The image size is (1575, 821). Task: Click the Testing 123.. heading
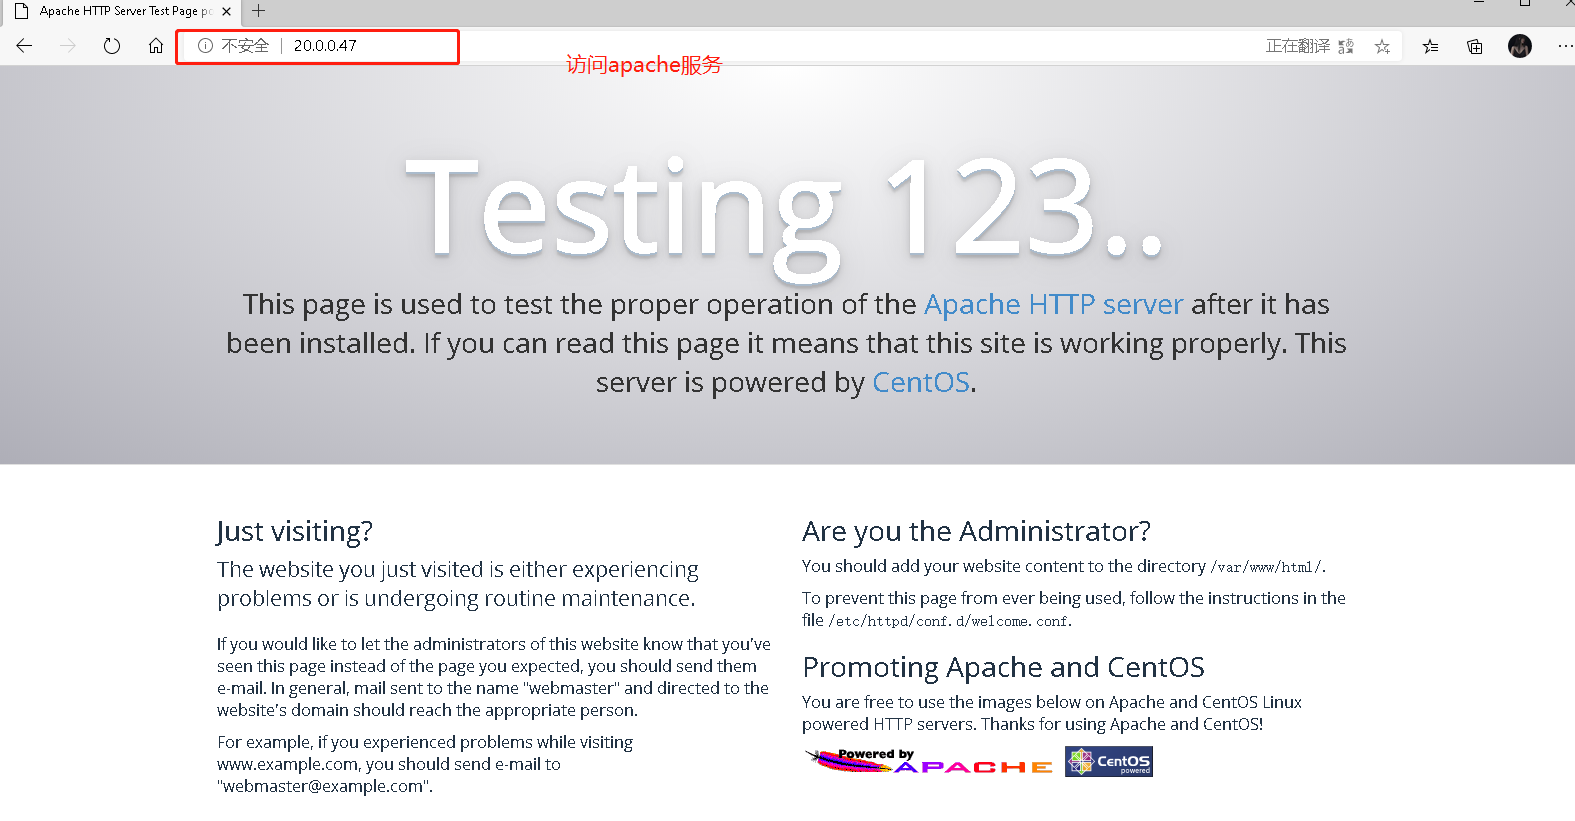[786, 211]
